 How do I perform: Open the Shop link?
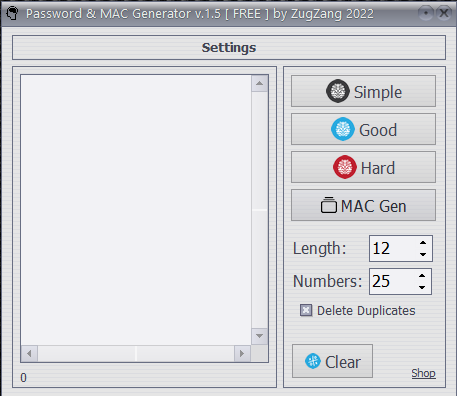pos(423,373)
